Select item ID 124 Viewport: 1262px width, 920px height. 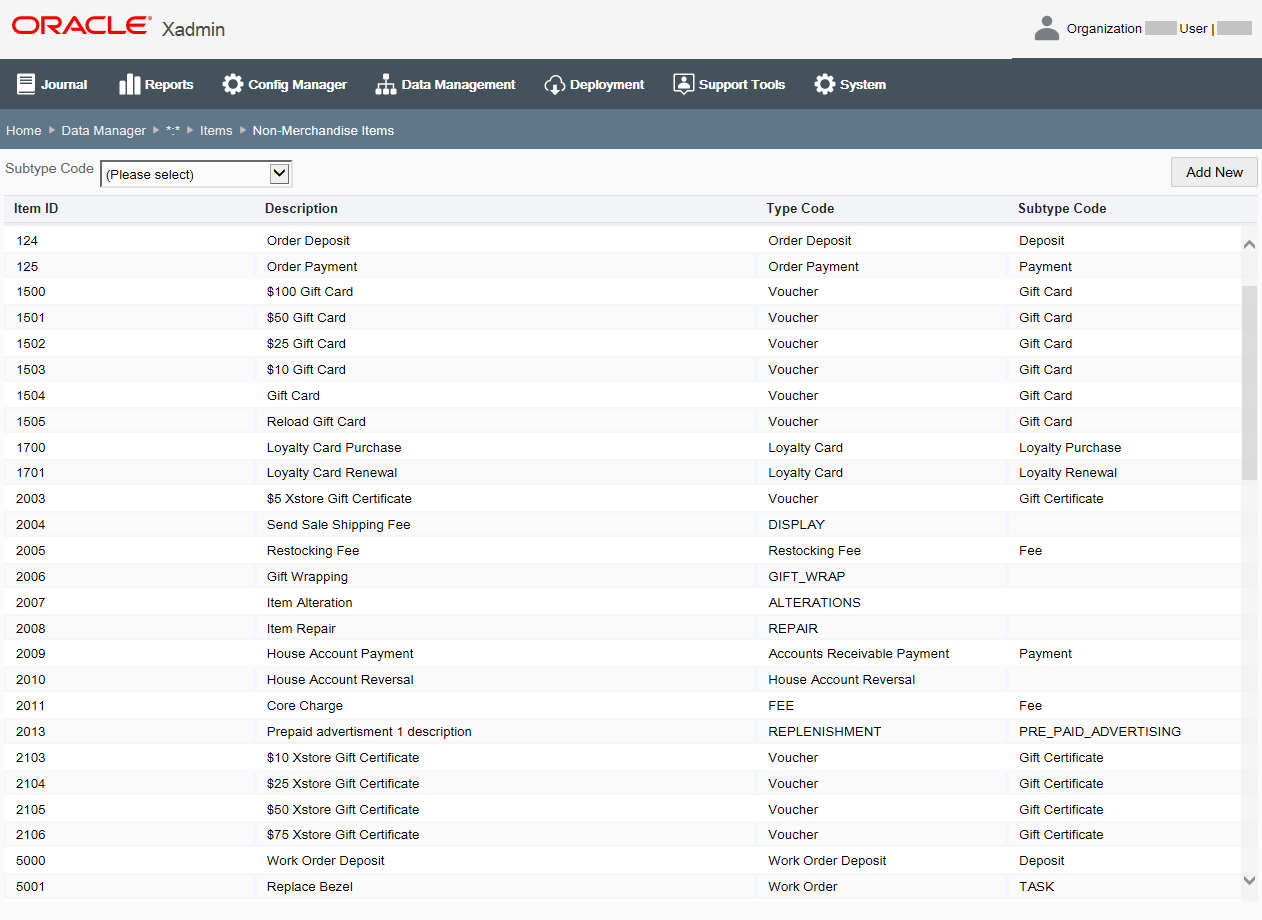click(27, 240)
